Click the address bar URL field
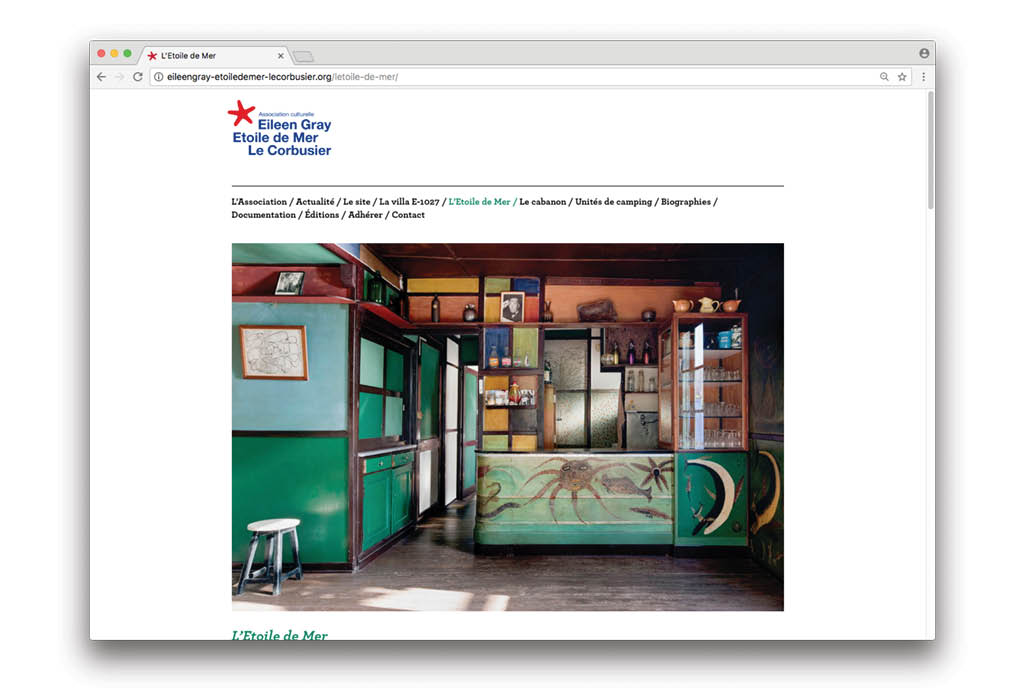The image size is (1024, 688). 500,77
